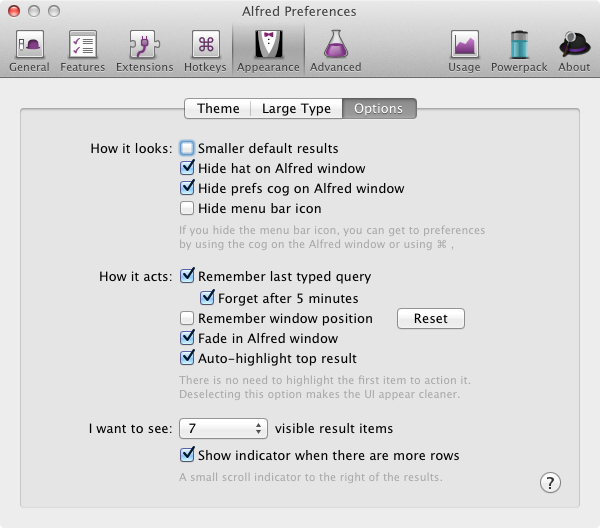Enable Remember window position checkbox
The image size is (600, 528).
tap(187, 318)
